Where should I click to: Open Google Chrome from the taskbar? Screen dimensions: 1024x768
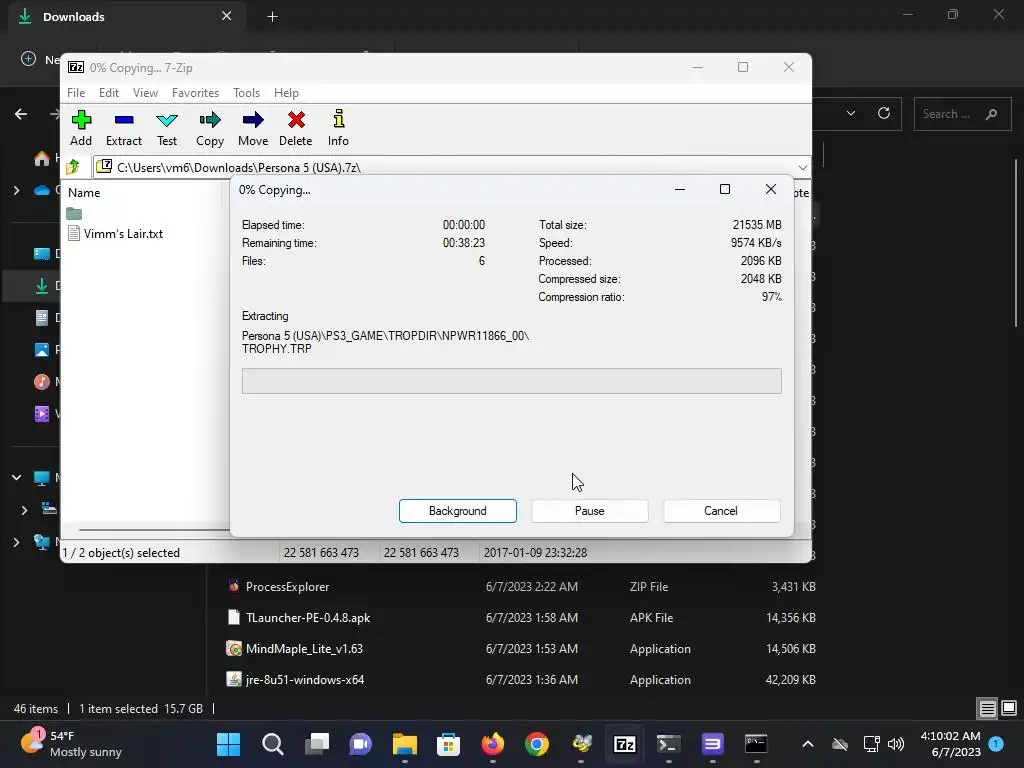click(537, 744)
